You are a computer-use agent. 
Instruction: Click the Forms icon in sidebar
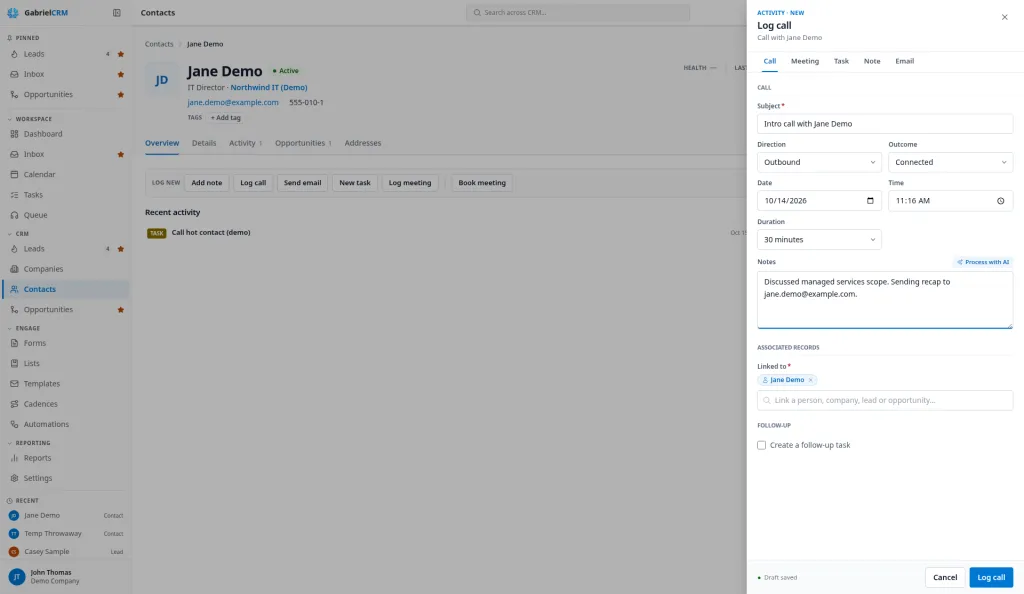(x=14, y=343)
